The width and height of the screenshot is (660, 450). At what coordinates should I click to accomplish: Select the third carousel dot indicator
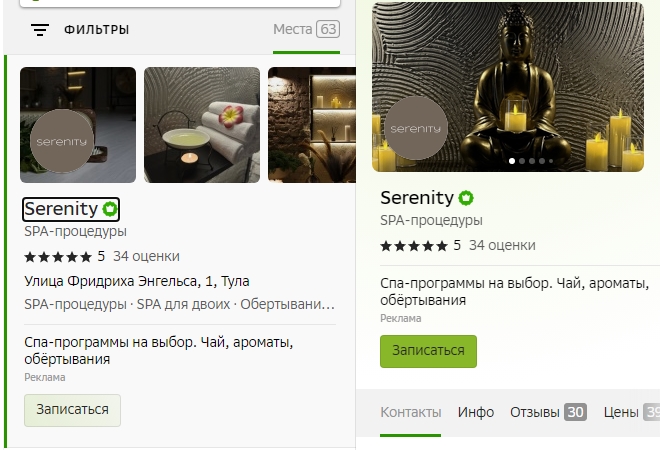[x=532, y=161]
